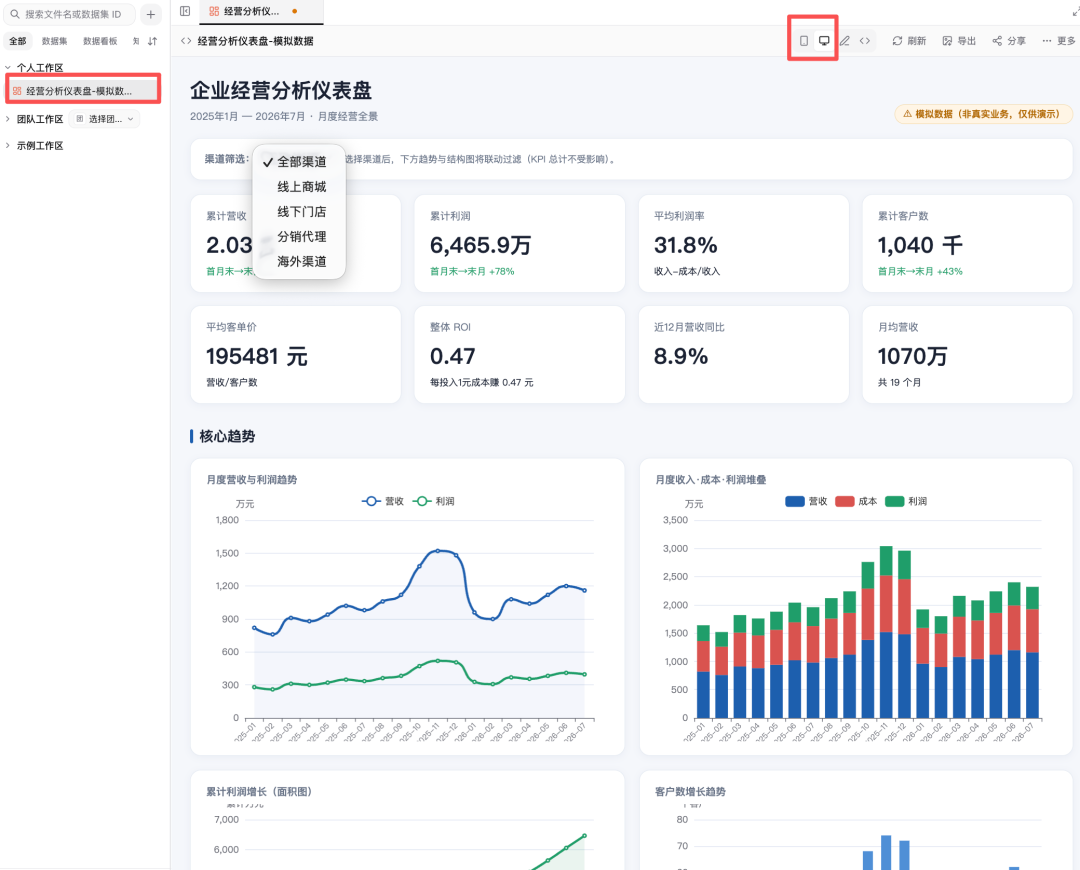Export the dashboard via 导出

[959, 41]
